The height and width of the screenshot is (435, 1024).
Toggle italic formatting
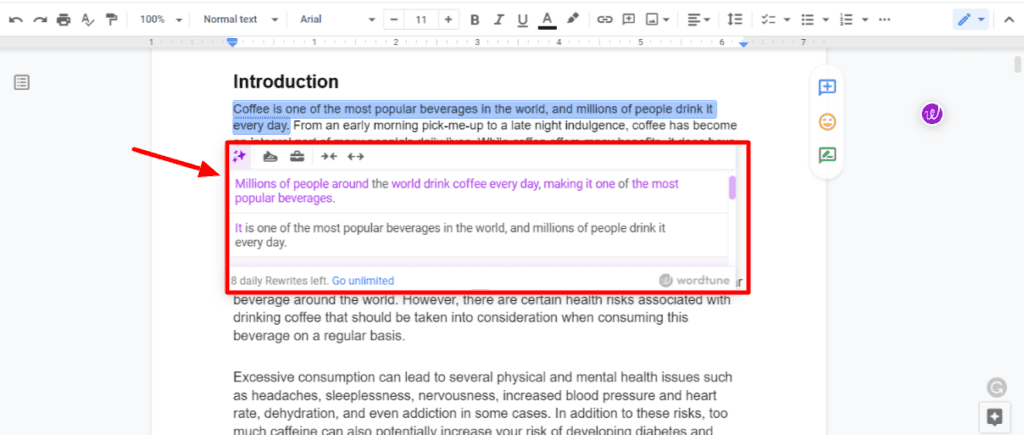[x=498, y=19]
